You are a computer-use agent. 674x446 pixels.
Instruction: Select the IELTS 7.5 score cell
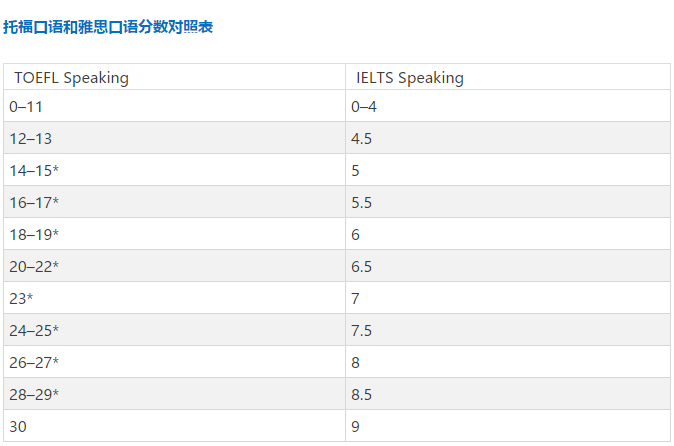pyautogui.click(x=361, y=330)
